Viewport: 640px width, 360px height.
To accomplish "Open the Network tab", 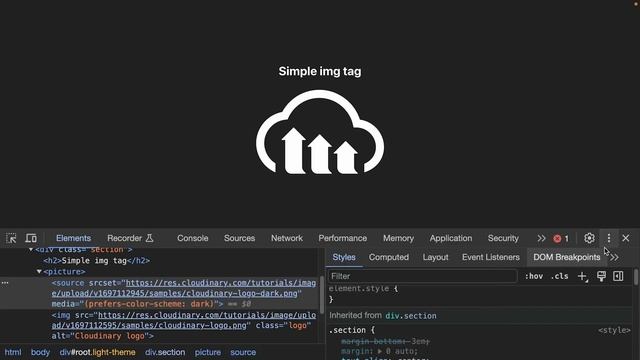I will (x=287, y=238).
